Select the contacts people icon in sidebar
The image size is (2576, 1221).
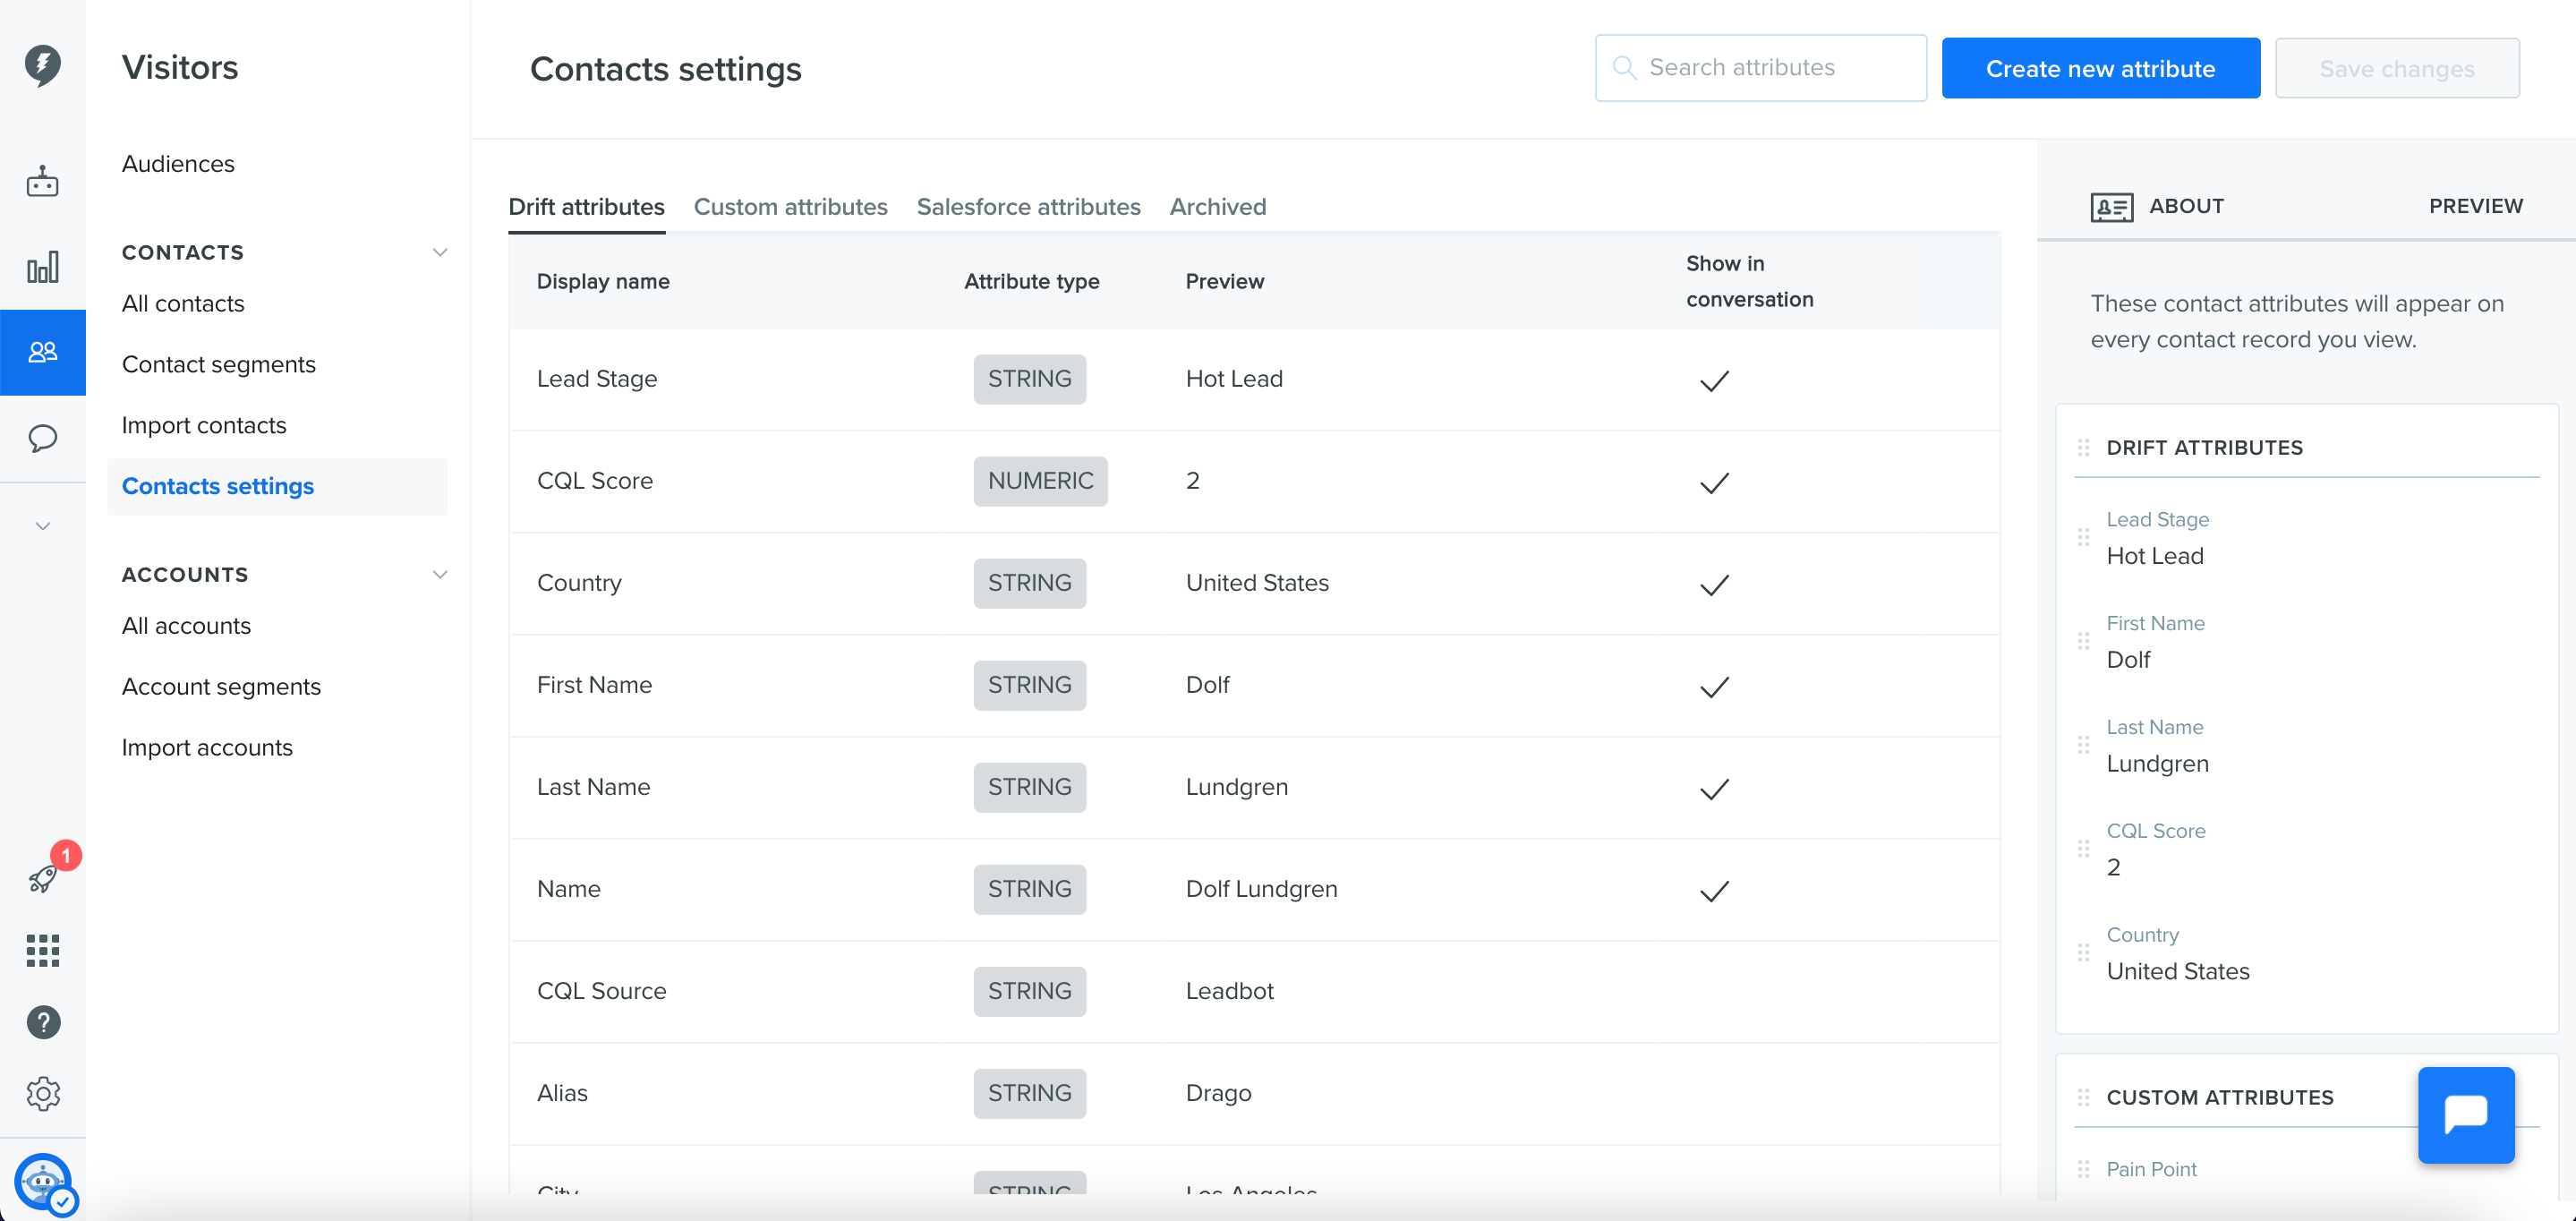click(x=42, y=352)
